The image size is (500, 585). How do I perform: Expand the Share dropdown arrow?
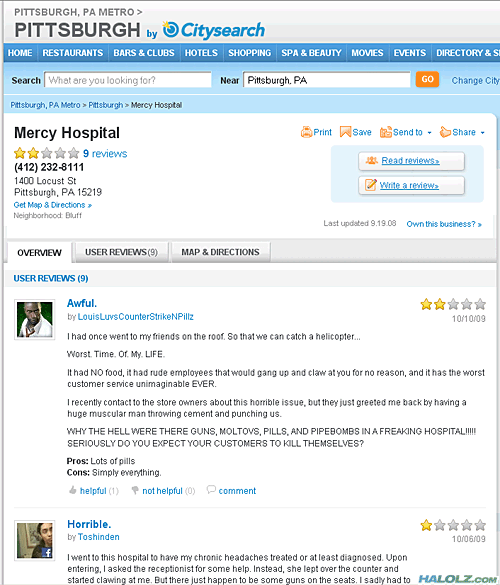point(482,133)
